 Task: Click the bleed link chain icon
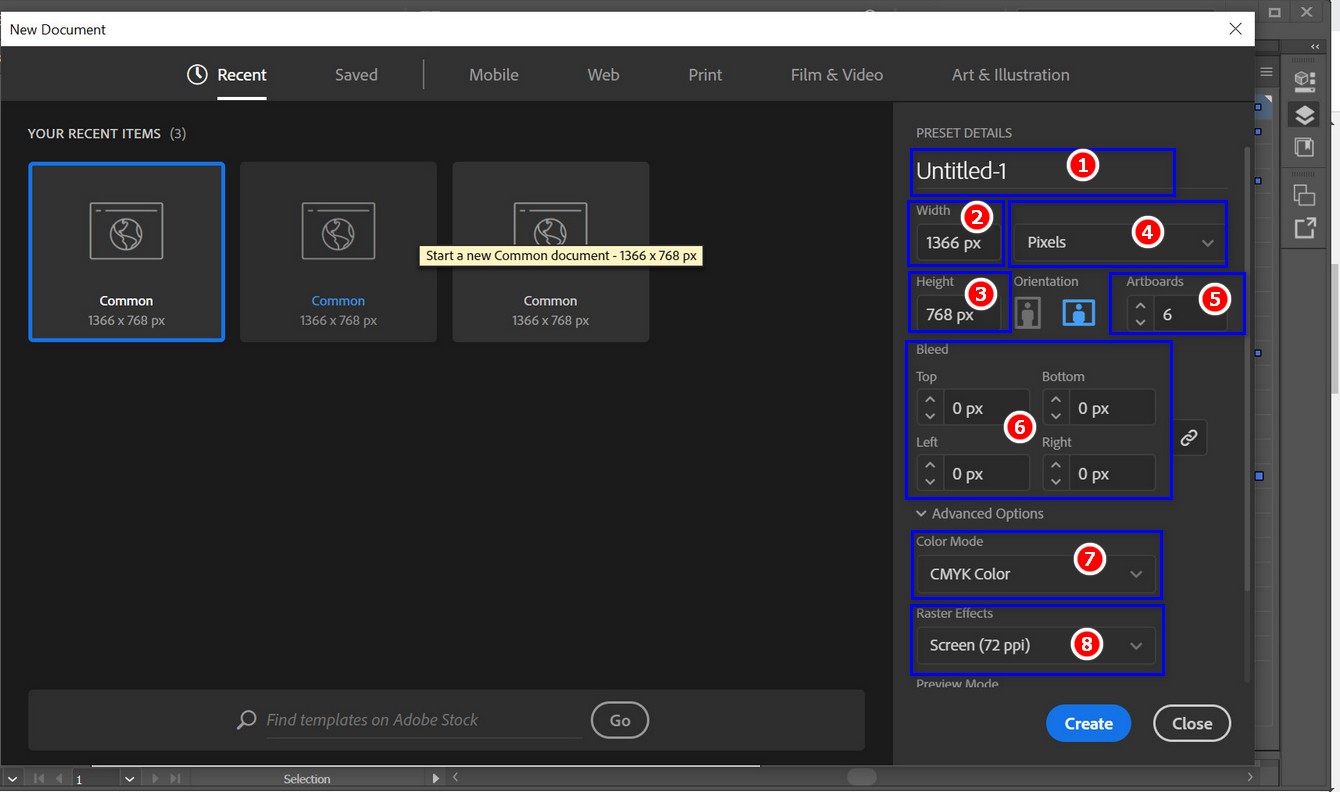[x=1188, y=438]
